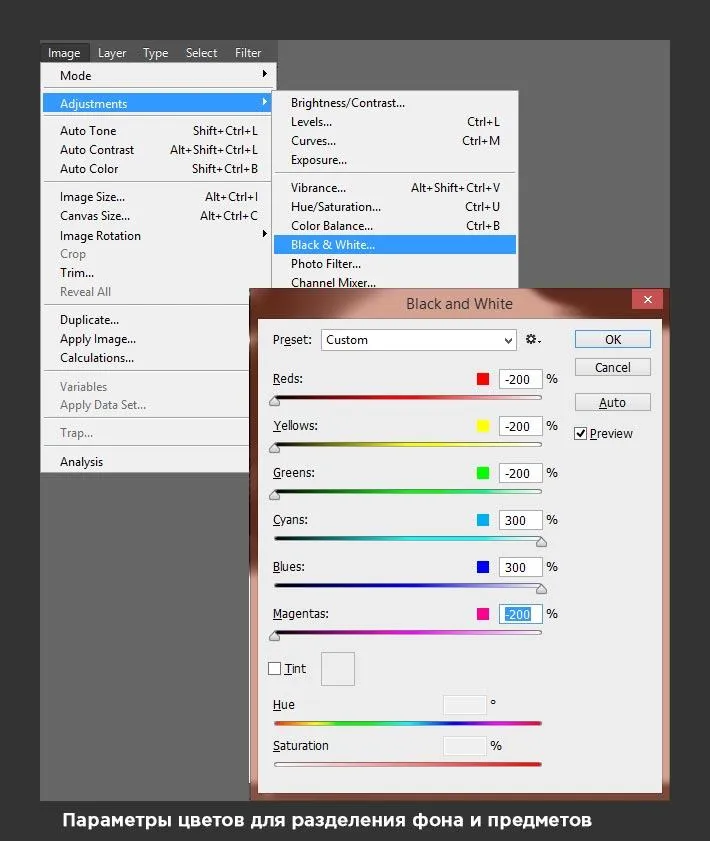Choose Levels adjustment

coord(395,122)
